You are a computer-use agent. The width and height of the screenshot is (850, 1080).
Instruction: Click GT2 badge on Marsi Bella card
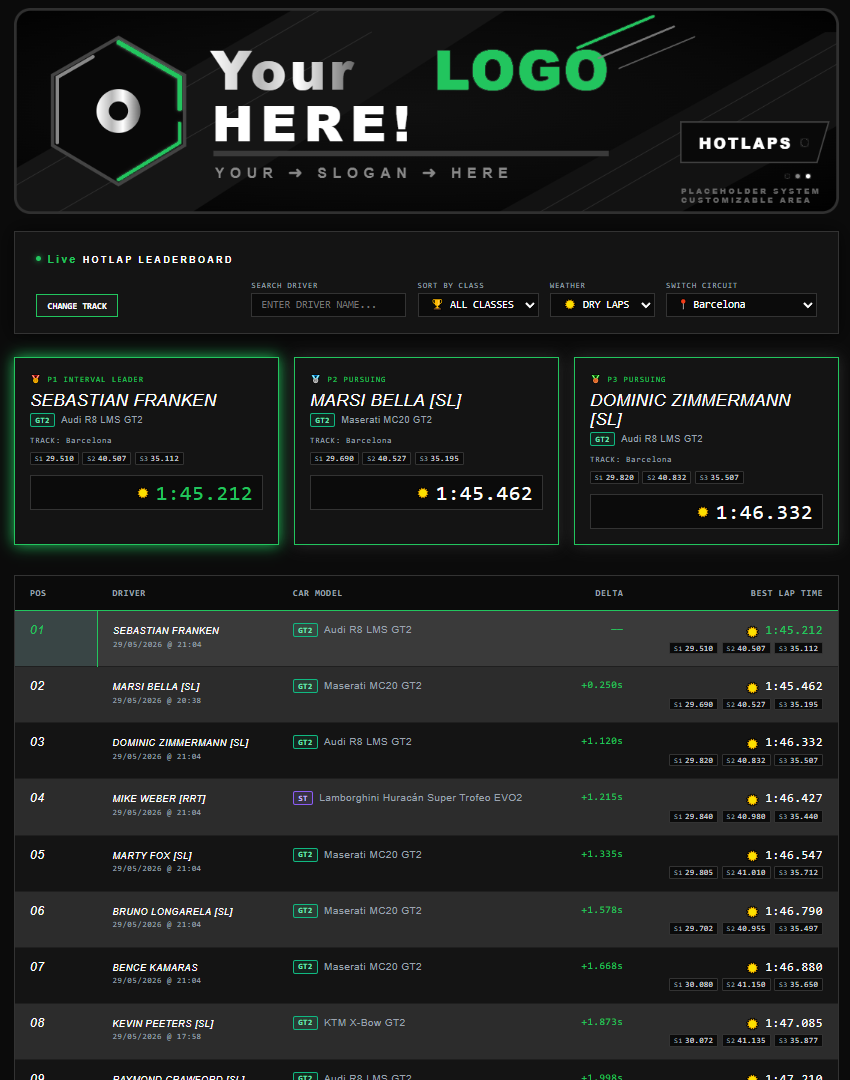pyautogui.click(x=322, y=420)
